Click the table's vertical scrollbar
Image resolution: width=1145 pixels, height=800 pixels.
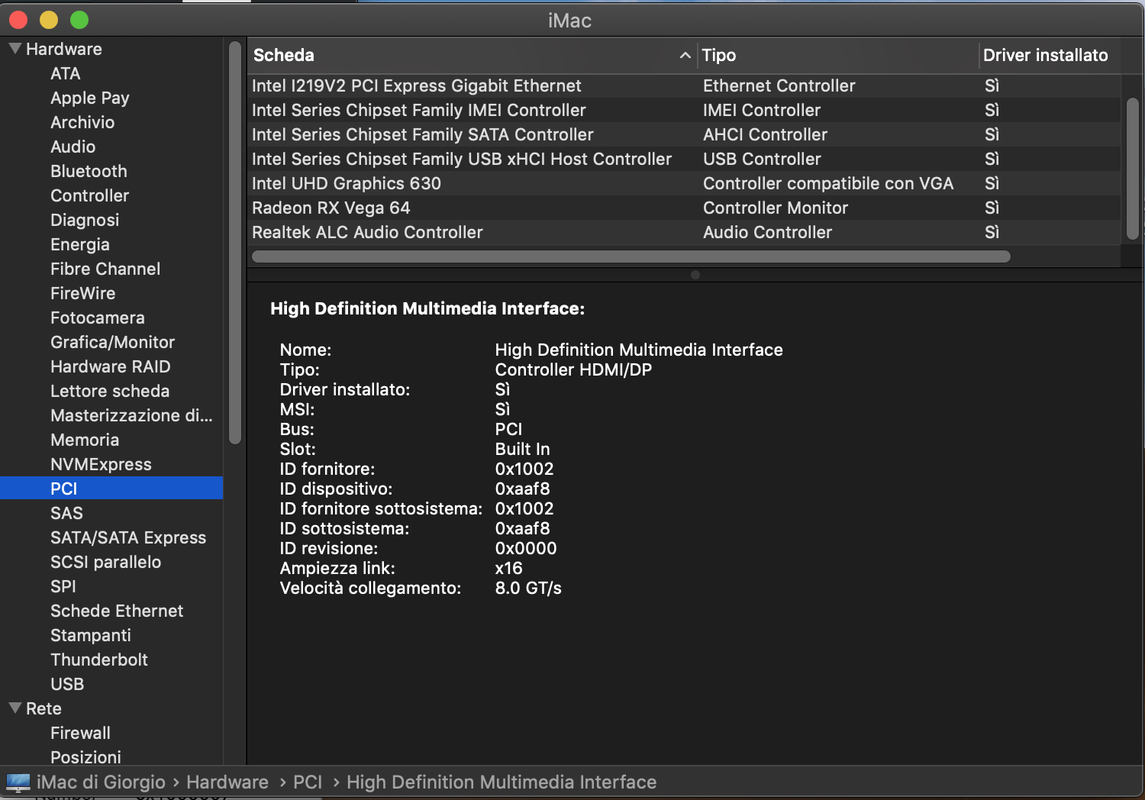[x=1133, y=169]
